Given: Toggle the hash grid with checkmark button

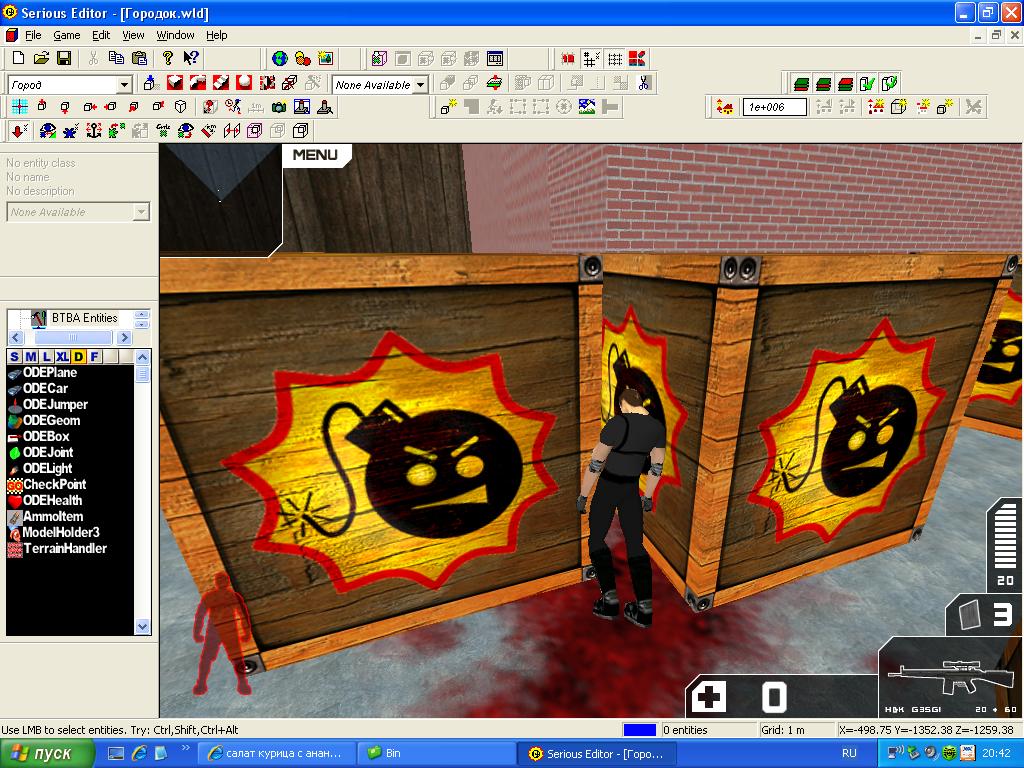Looking at the screenshot, I should pos(591,59).
